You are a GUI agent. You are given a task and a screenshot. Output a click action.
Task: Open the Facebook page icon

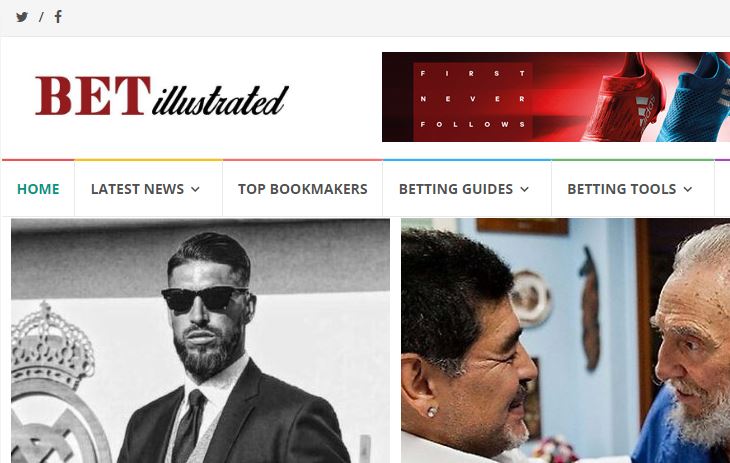tap(58, 17)
